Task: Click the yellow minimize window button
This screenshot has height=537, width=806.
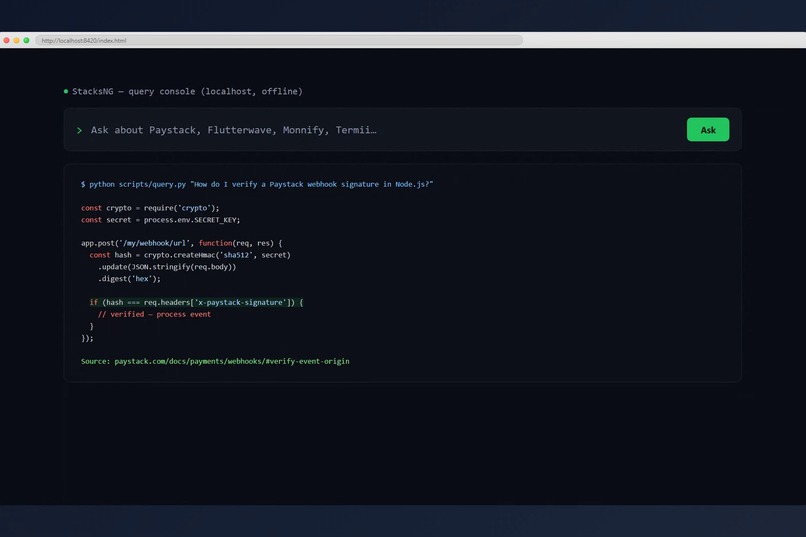Action: point(16,40)
